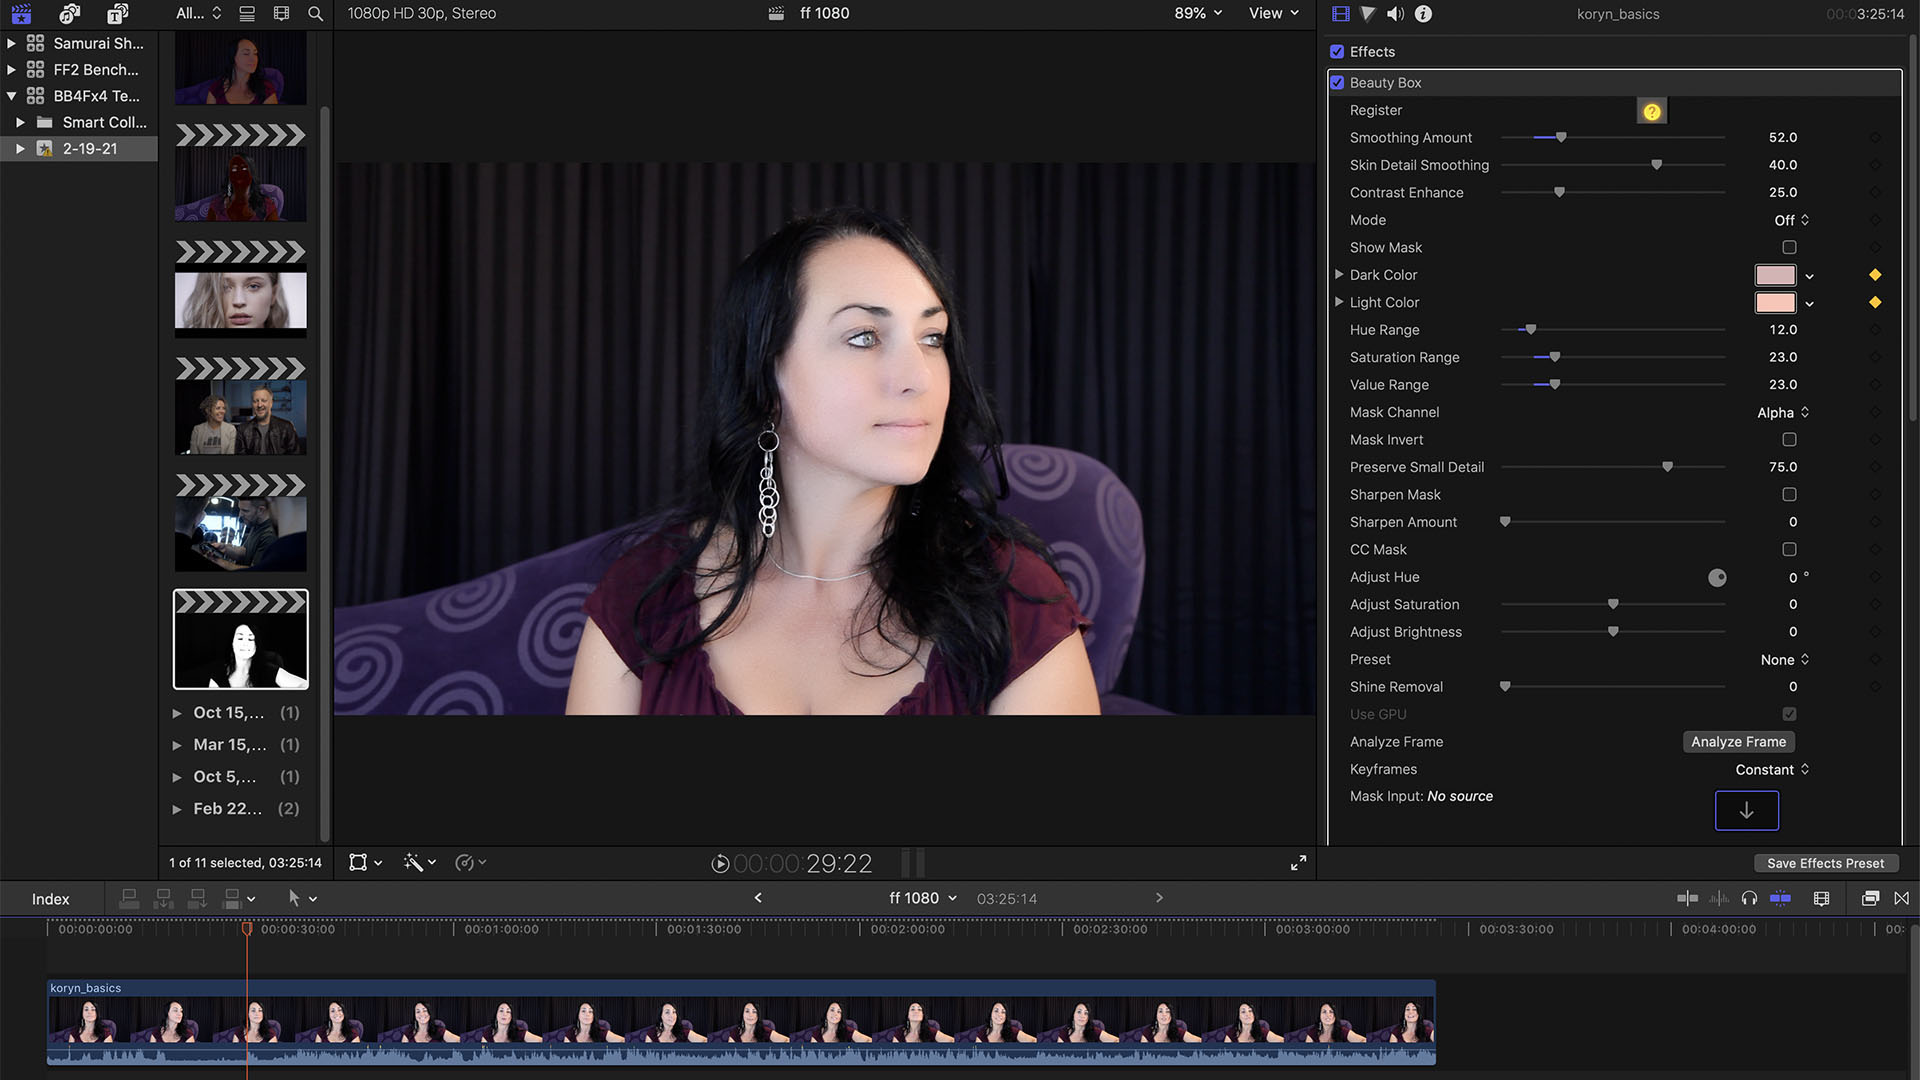This screenshot has height=1080, width=1920.
Task: Open the info inspector icon
Action: click(x=1423, y=14)
